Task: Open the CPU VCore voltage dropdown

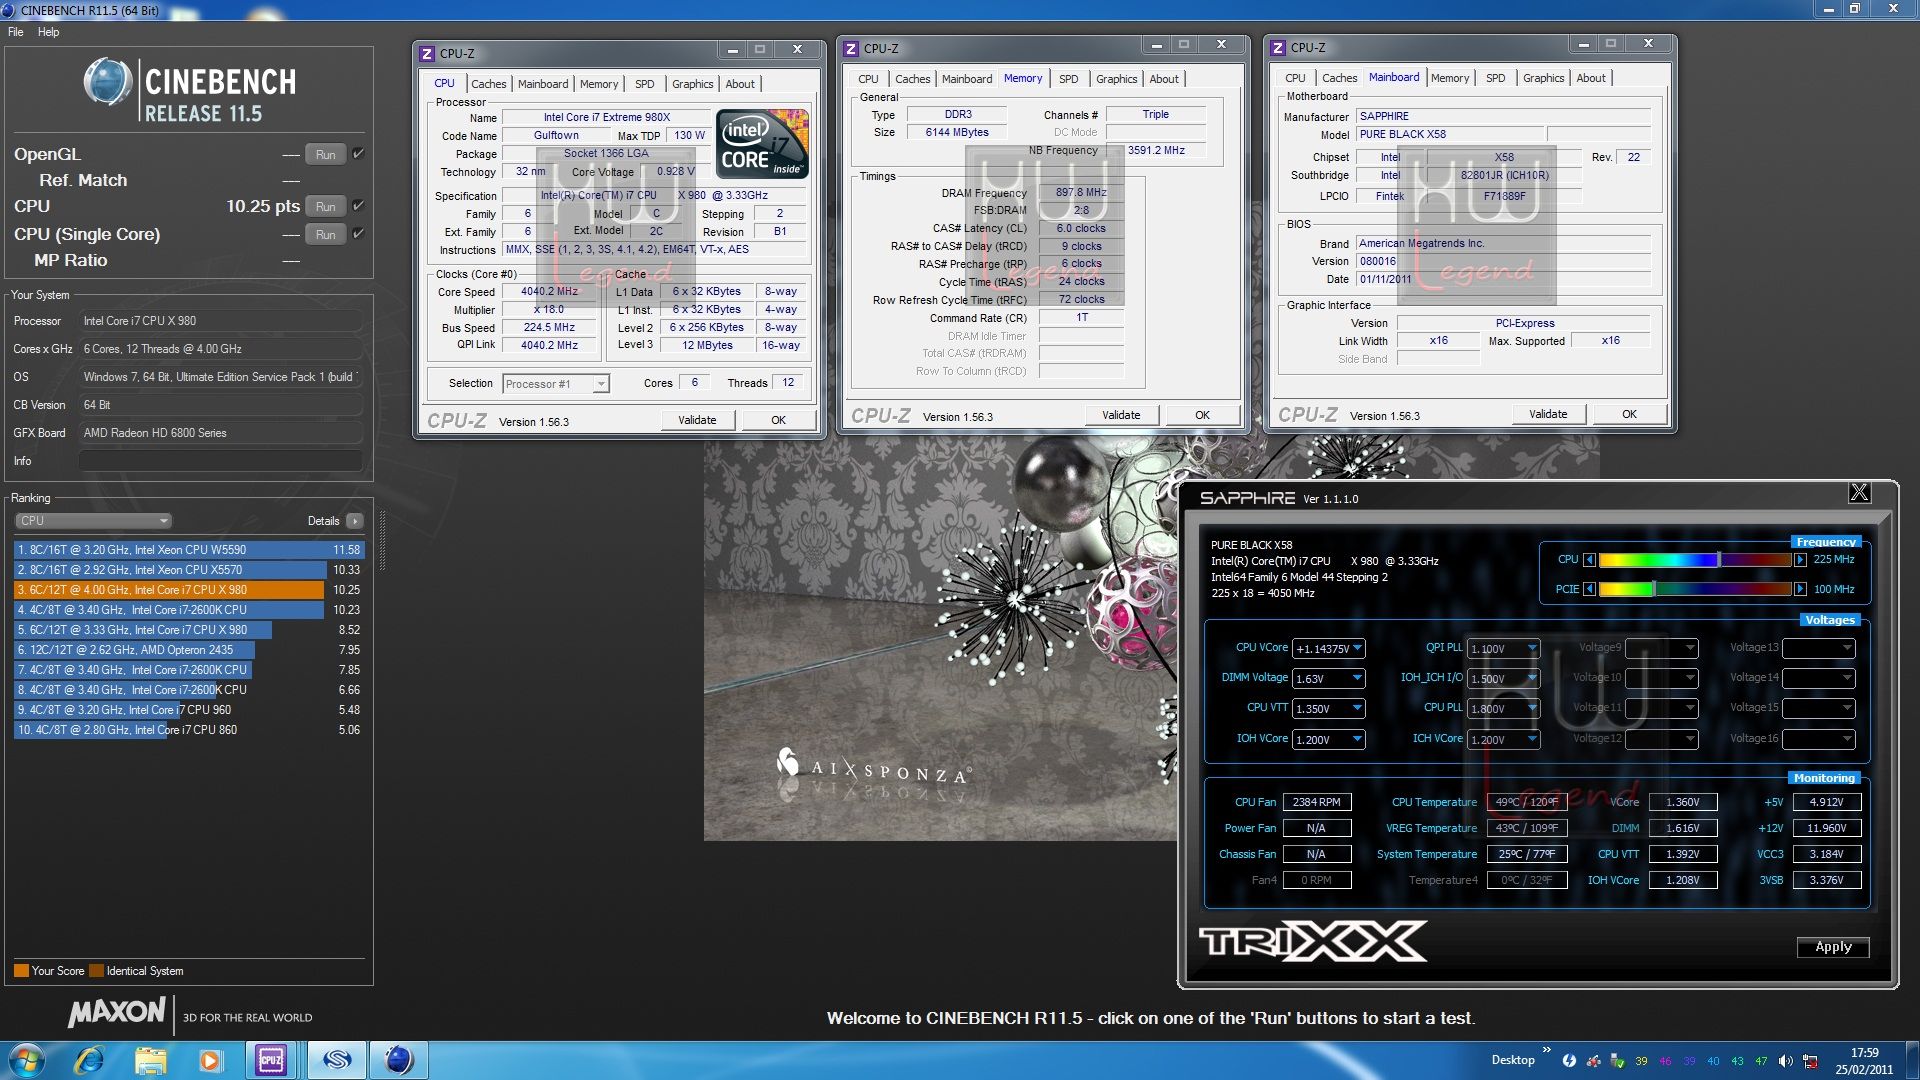Action: (1357, 648)
